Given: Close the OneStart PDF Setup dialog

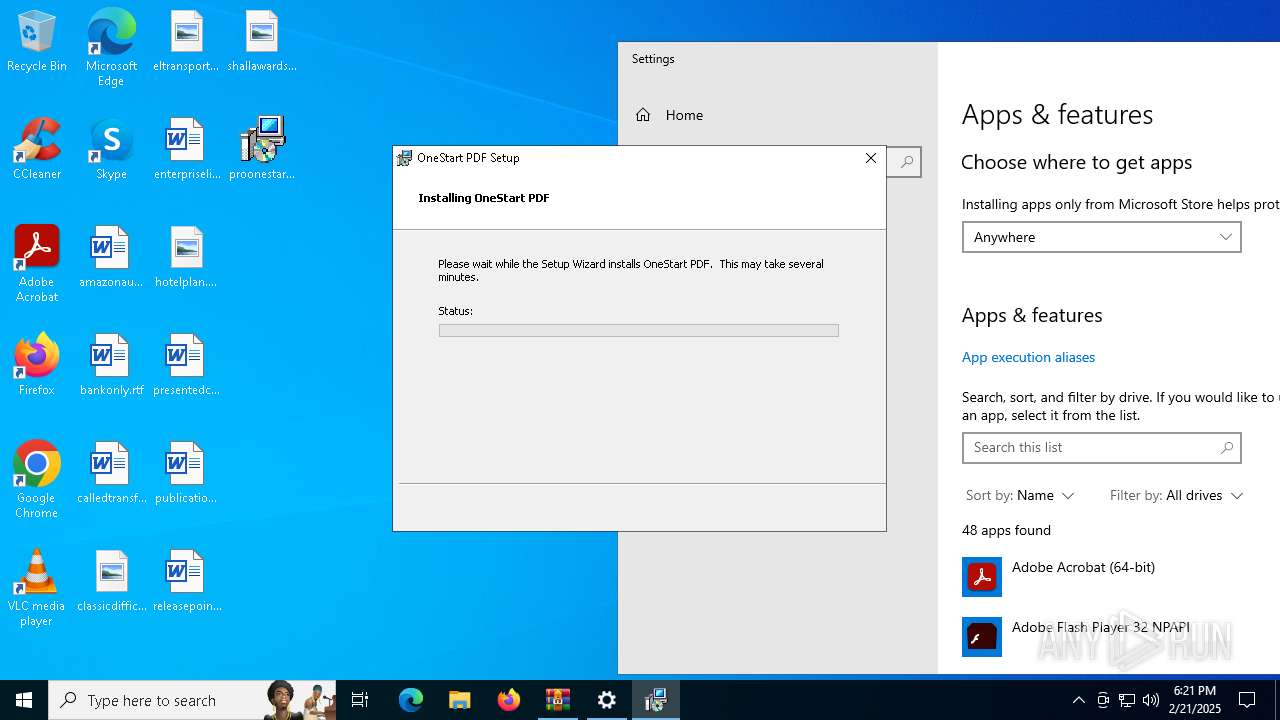Looking at the screenshot, I should 871,158.
